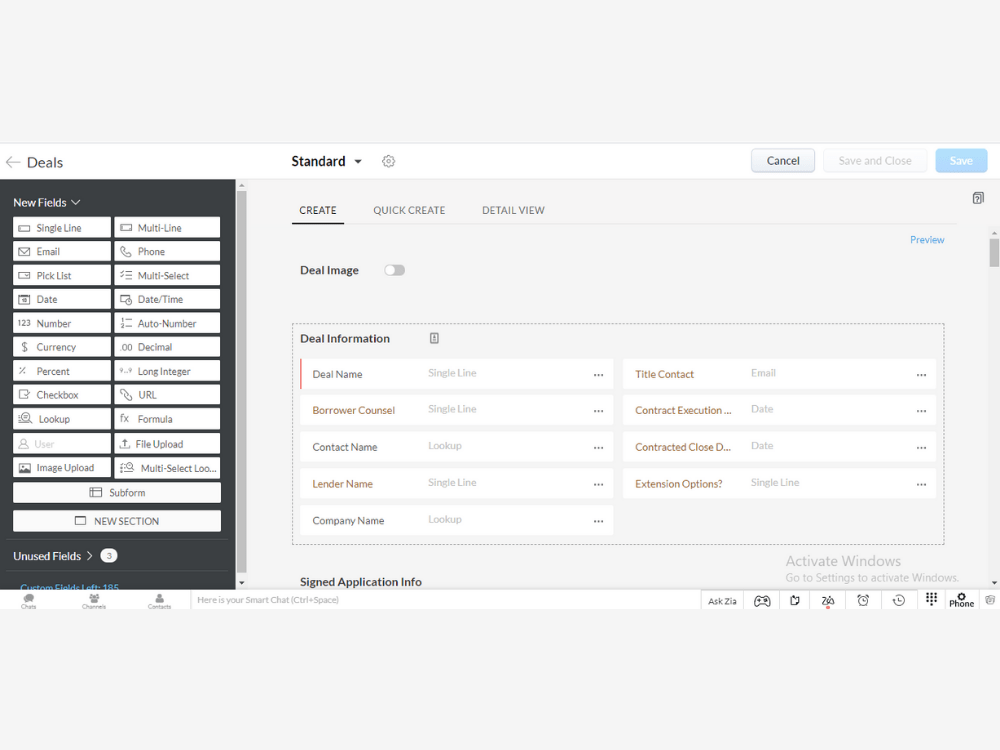The image size is (1000, 750).
Task: Open options menu for Lender Name field
Action: pos(598,485)
